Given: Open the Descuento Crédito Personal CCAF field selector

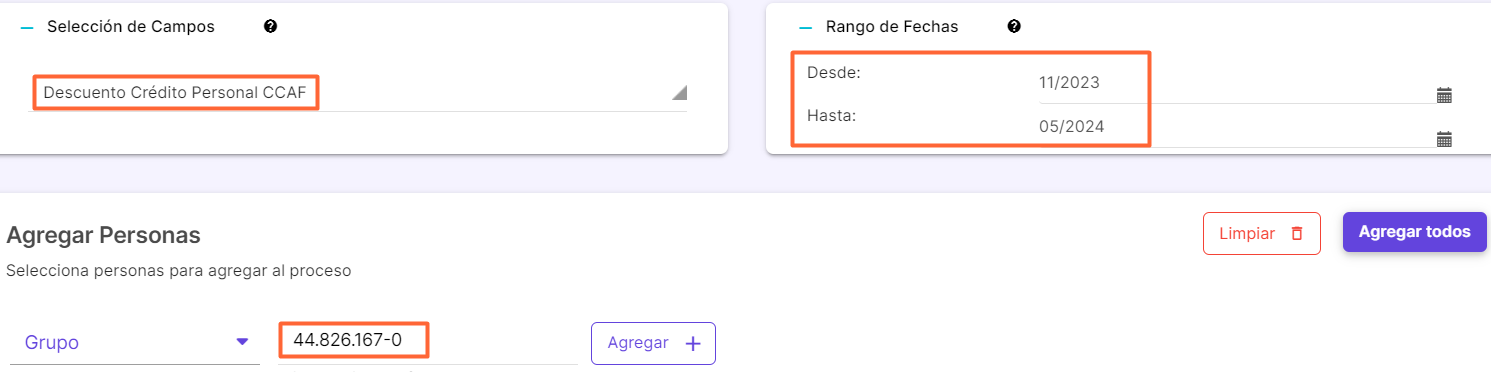Looking at the screenshot, I should coord(362,94).
